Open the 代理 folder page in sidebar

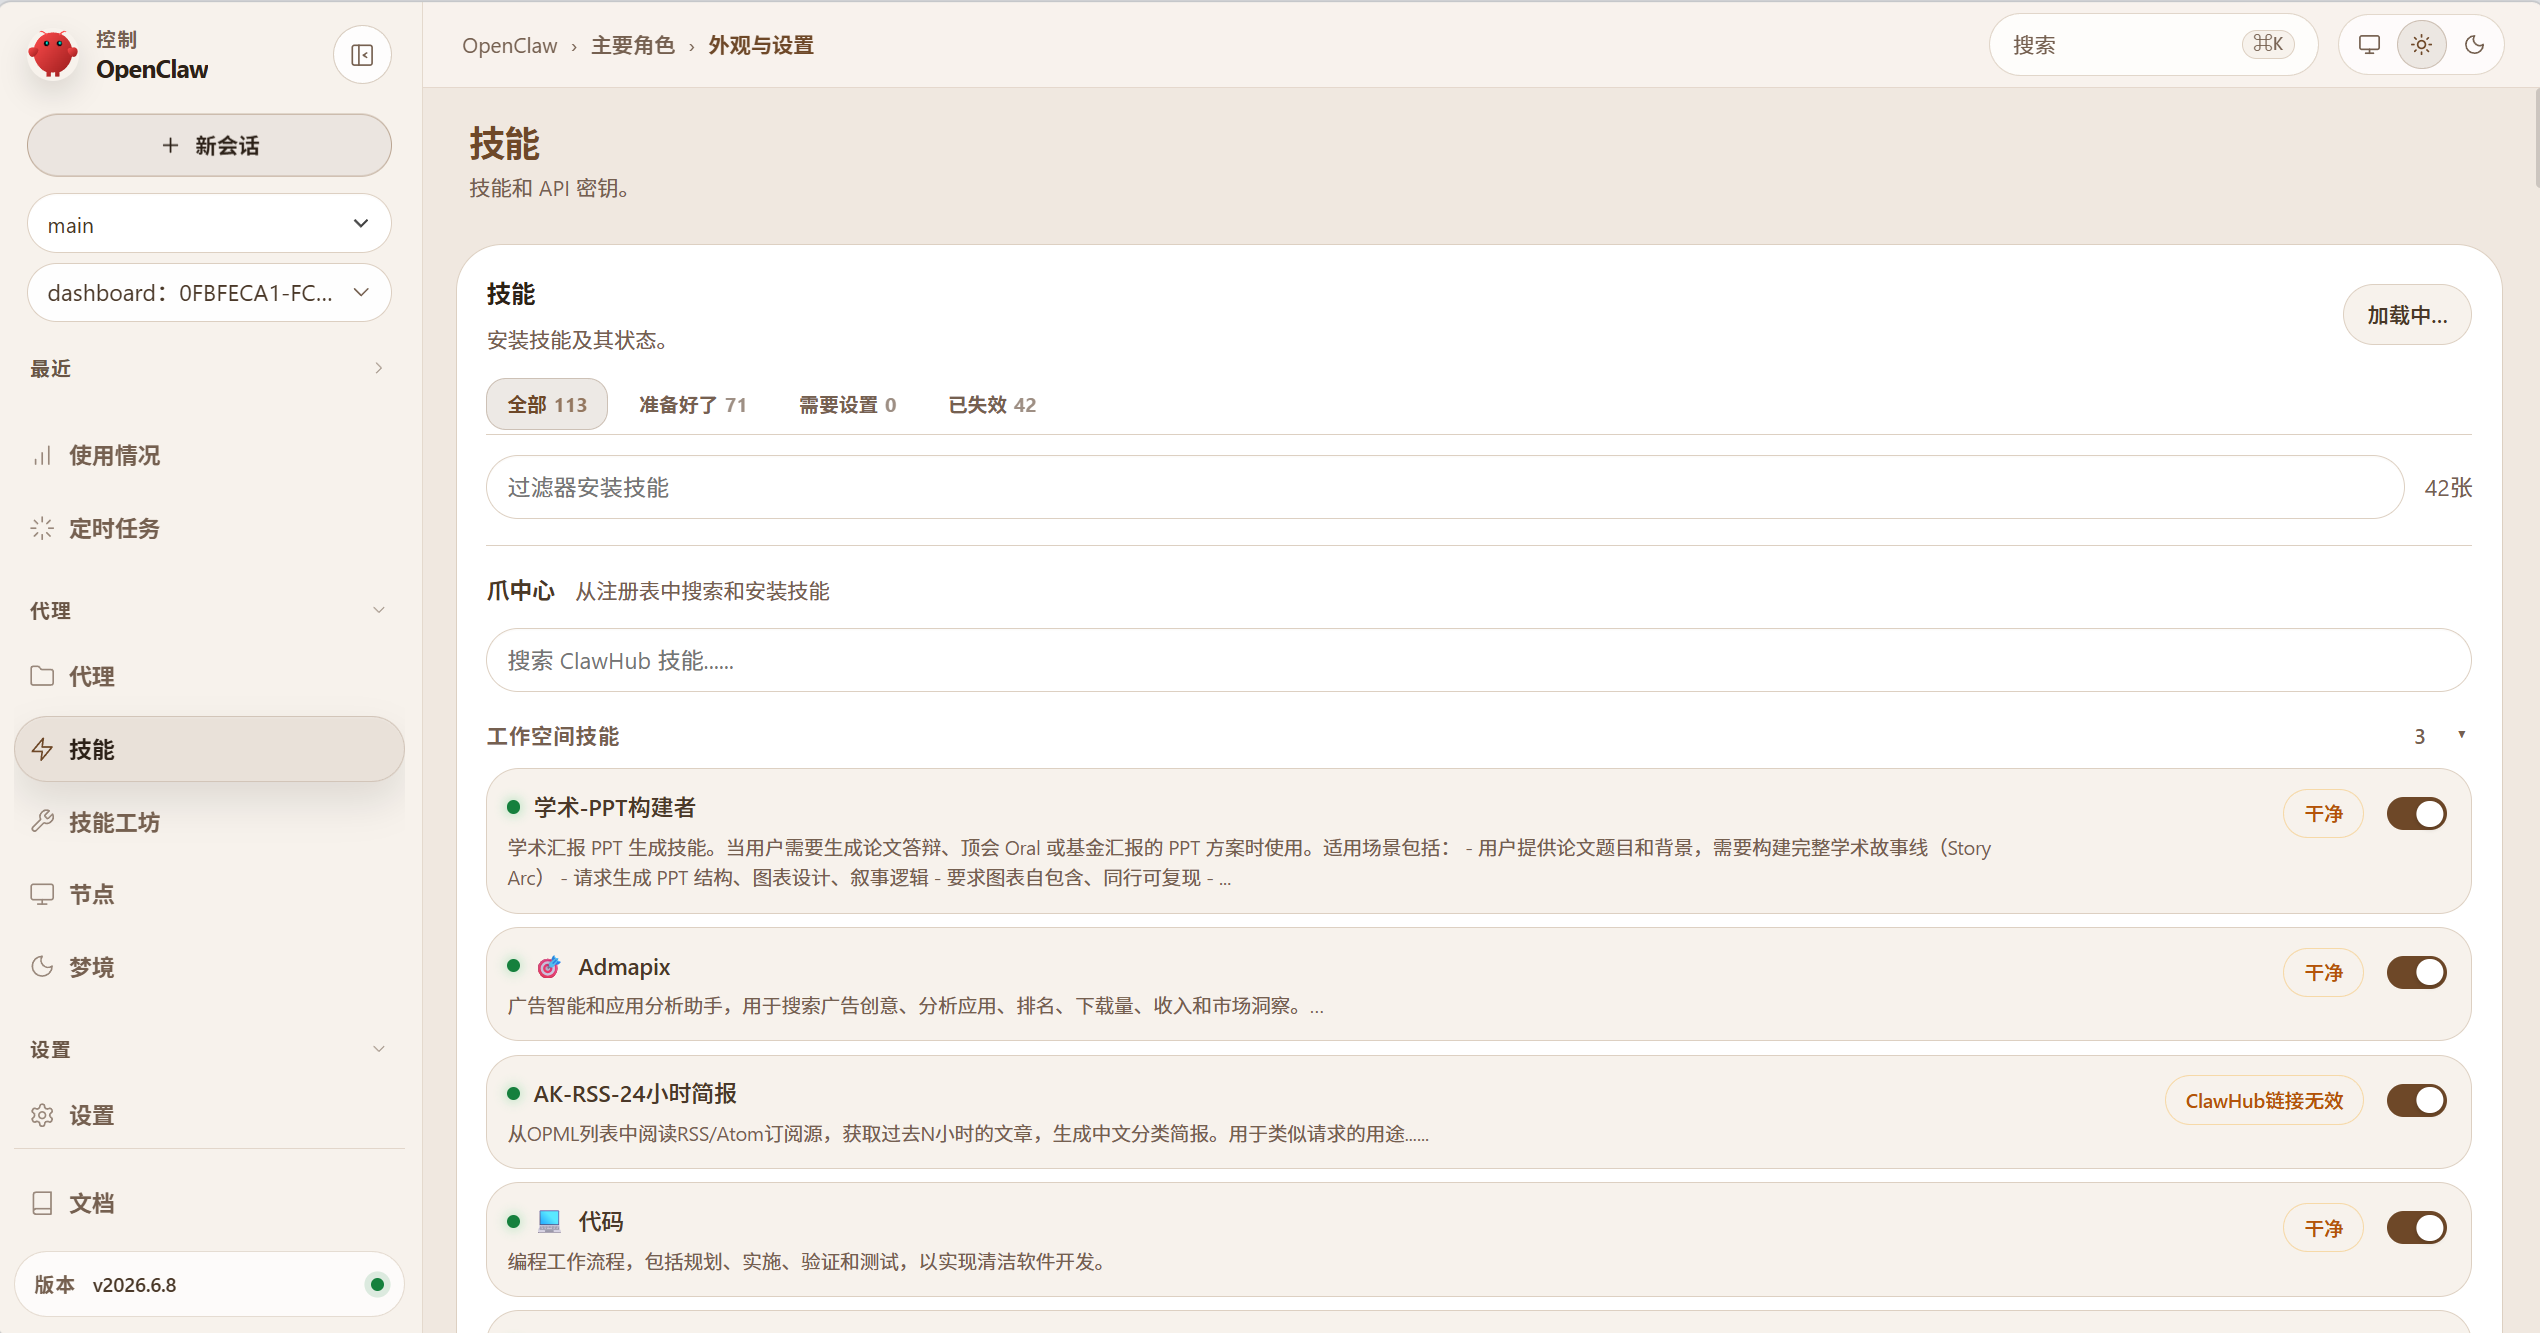point(209,677)
